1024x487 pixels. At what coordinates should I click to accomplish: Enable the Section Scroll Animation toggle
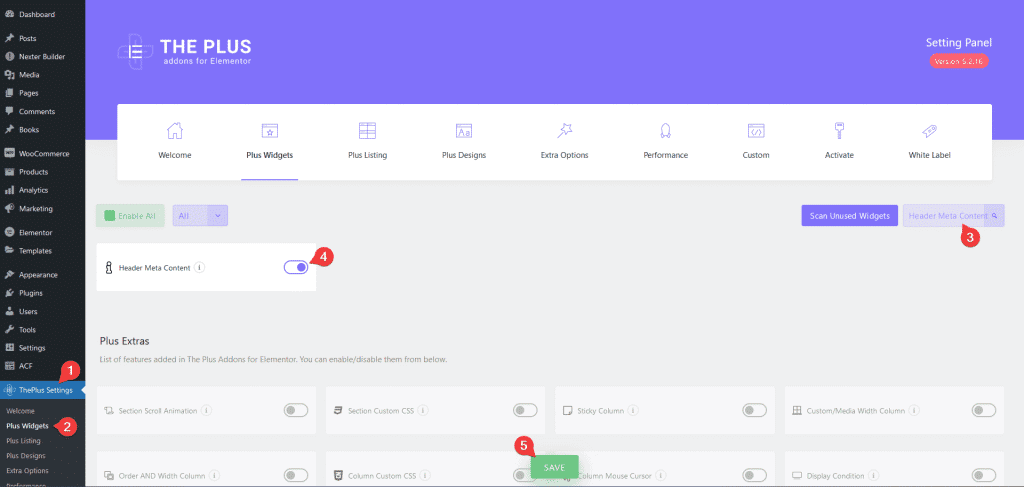pos(296,410)
